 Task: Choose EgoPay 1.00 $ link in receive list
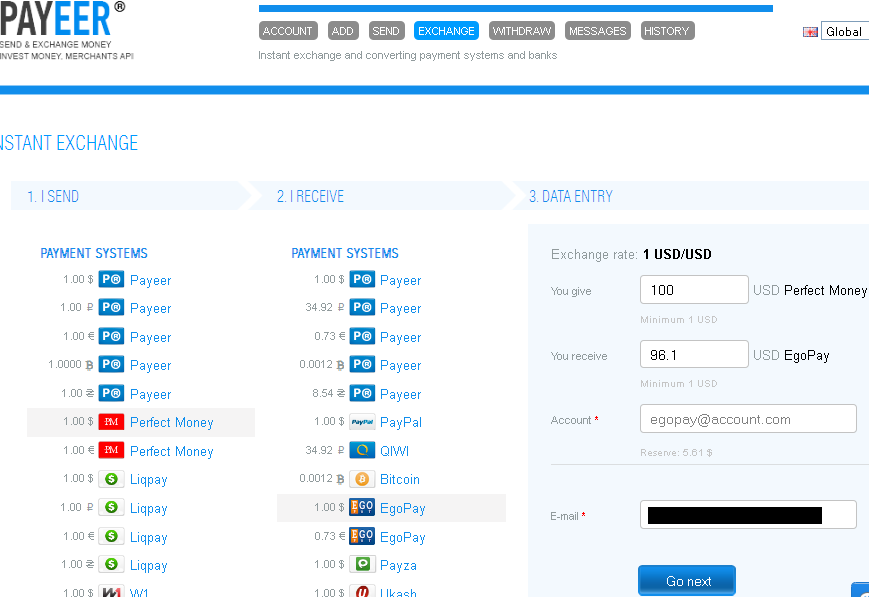402,508
